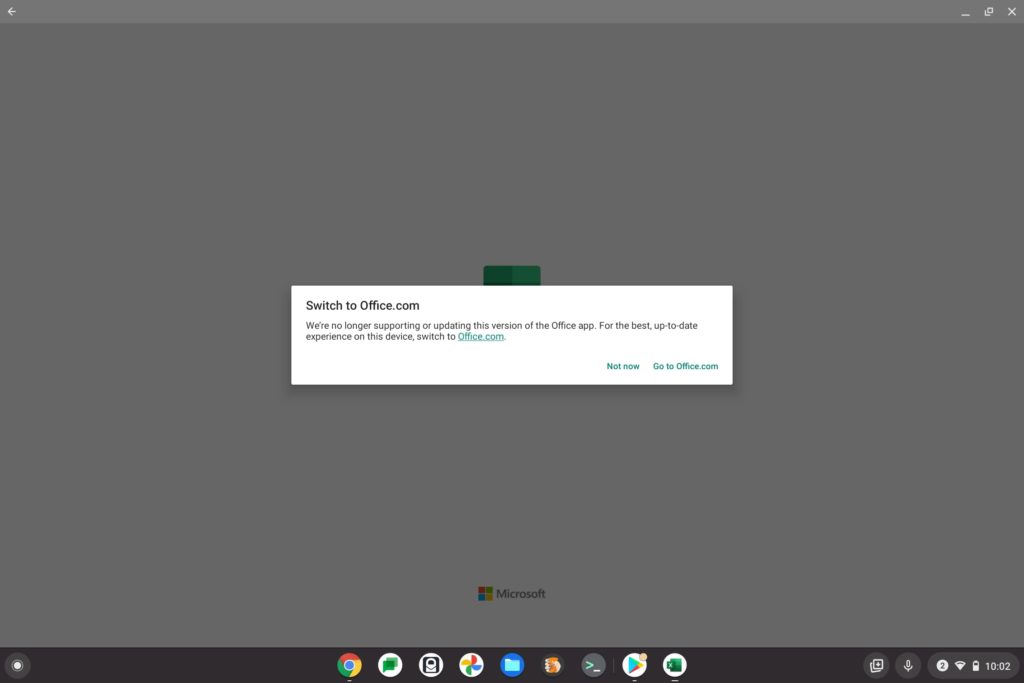1024x683 pixels.
Task: Open the notification count badge
Action: point(942,665)
